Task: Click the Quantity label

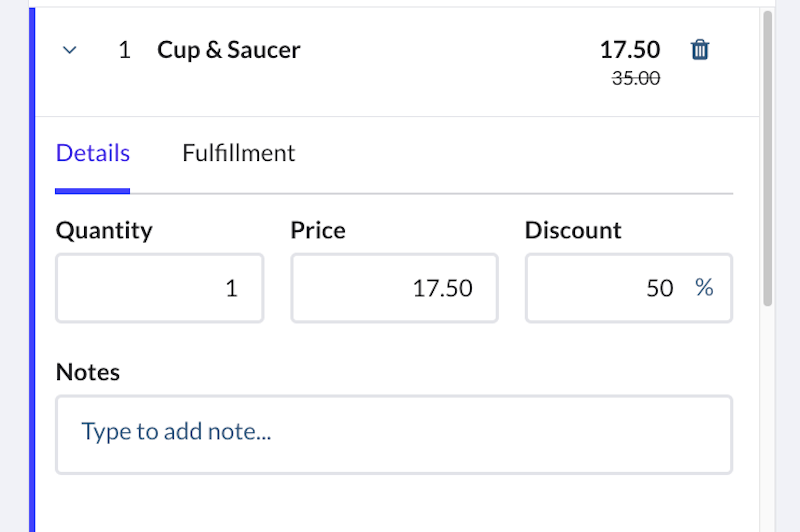Action: tap(104, 230)
